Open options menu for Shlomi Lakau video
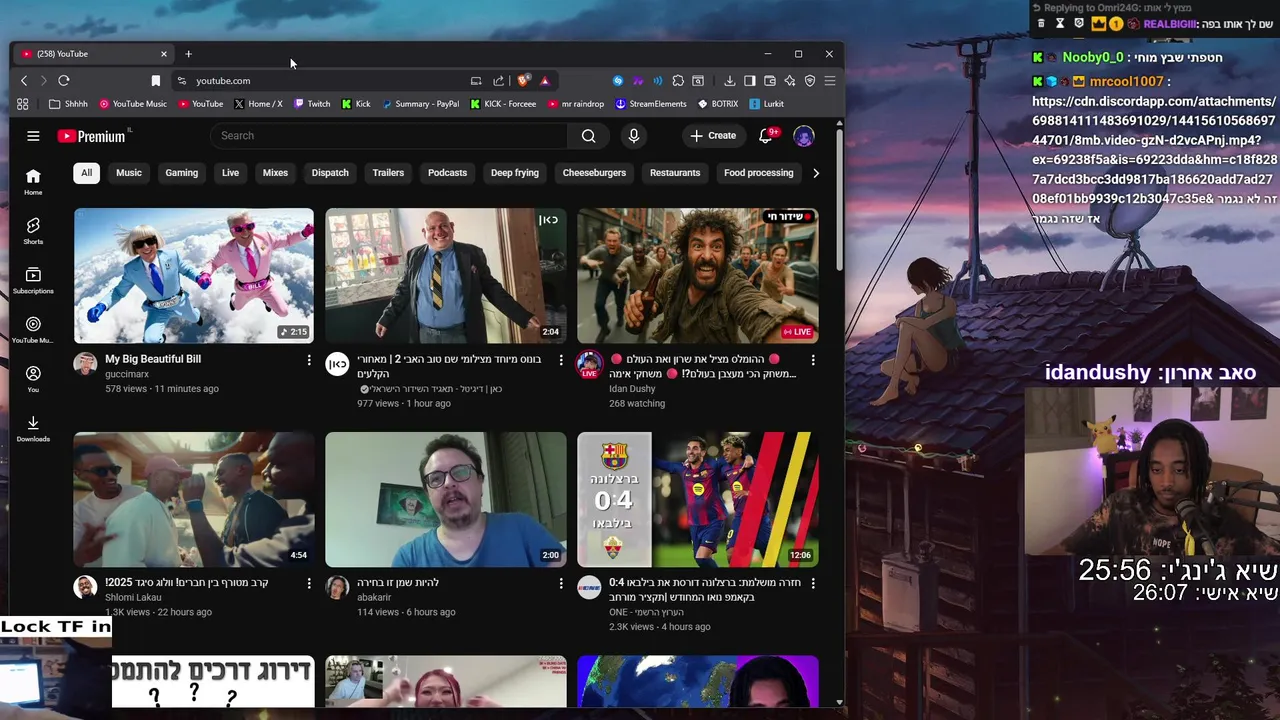Image resolution: width=1280 pixels, height=720 pixels. click(308, 583)
